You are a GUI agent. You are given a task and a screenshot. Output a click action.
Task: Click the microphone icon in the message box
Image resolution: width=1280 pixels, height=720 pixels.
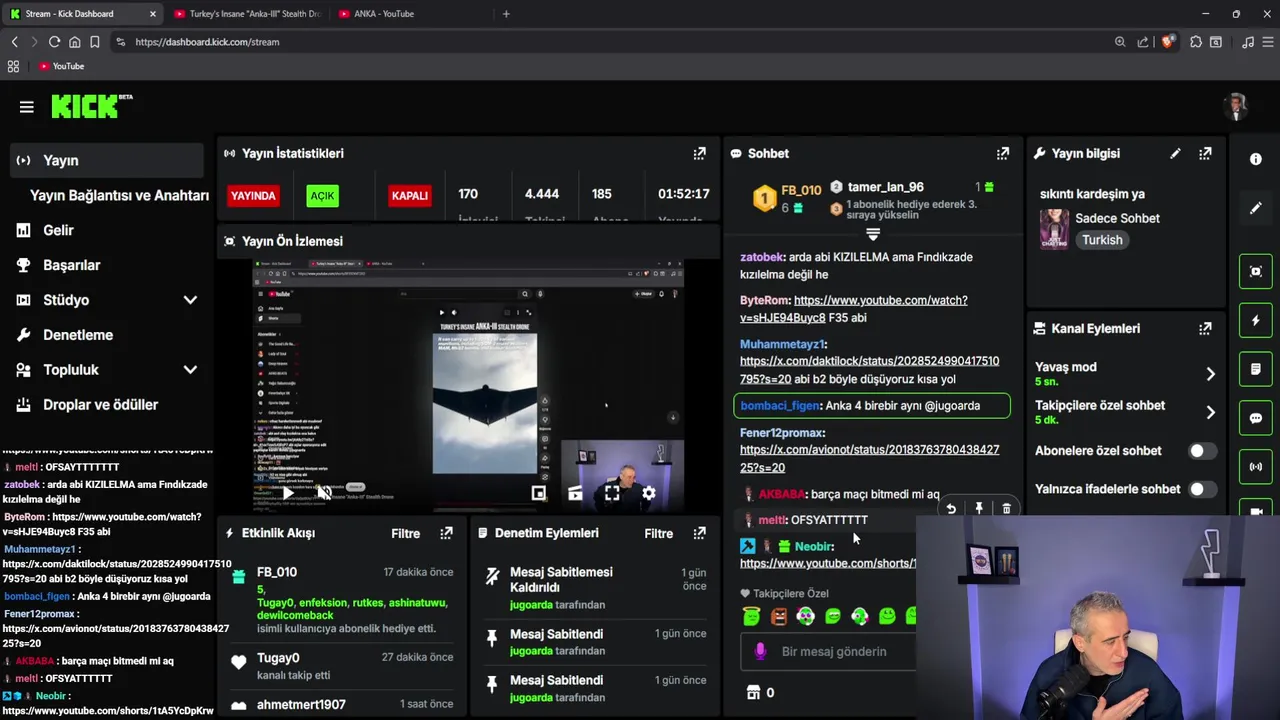pyautogui.click(x=760, y=651)
